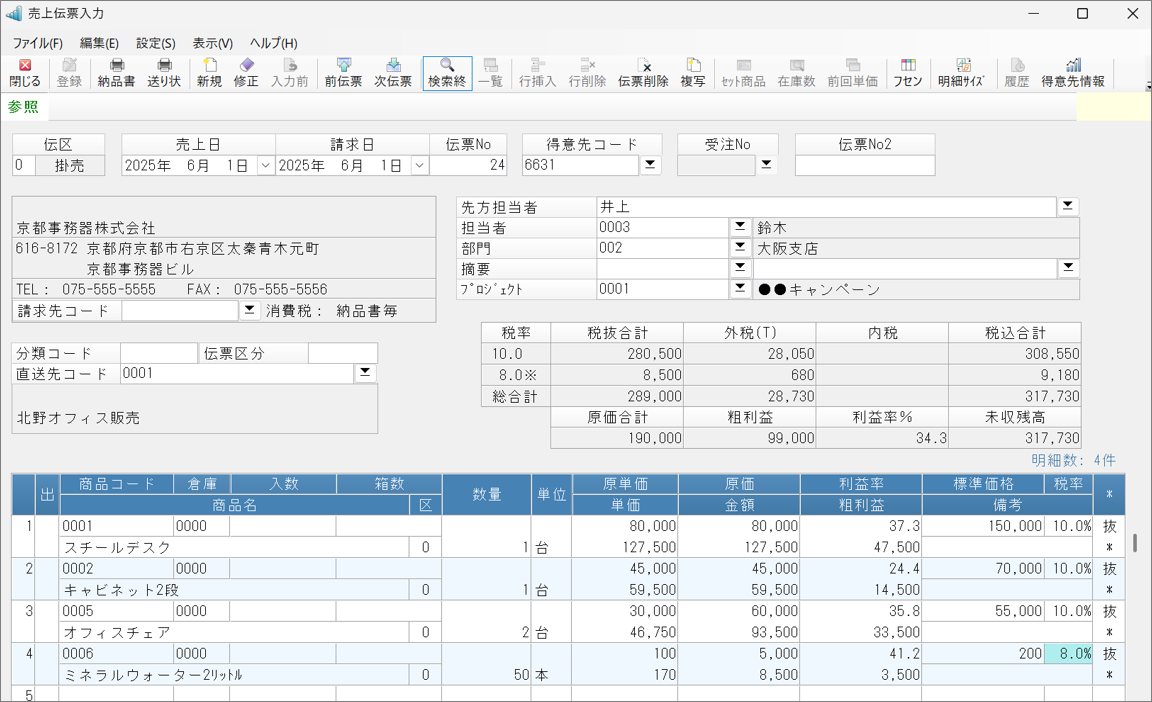
Task: Go to next slip via 次伝票 icon
Action: tap(392, 73)
